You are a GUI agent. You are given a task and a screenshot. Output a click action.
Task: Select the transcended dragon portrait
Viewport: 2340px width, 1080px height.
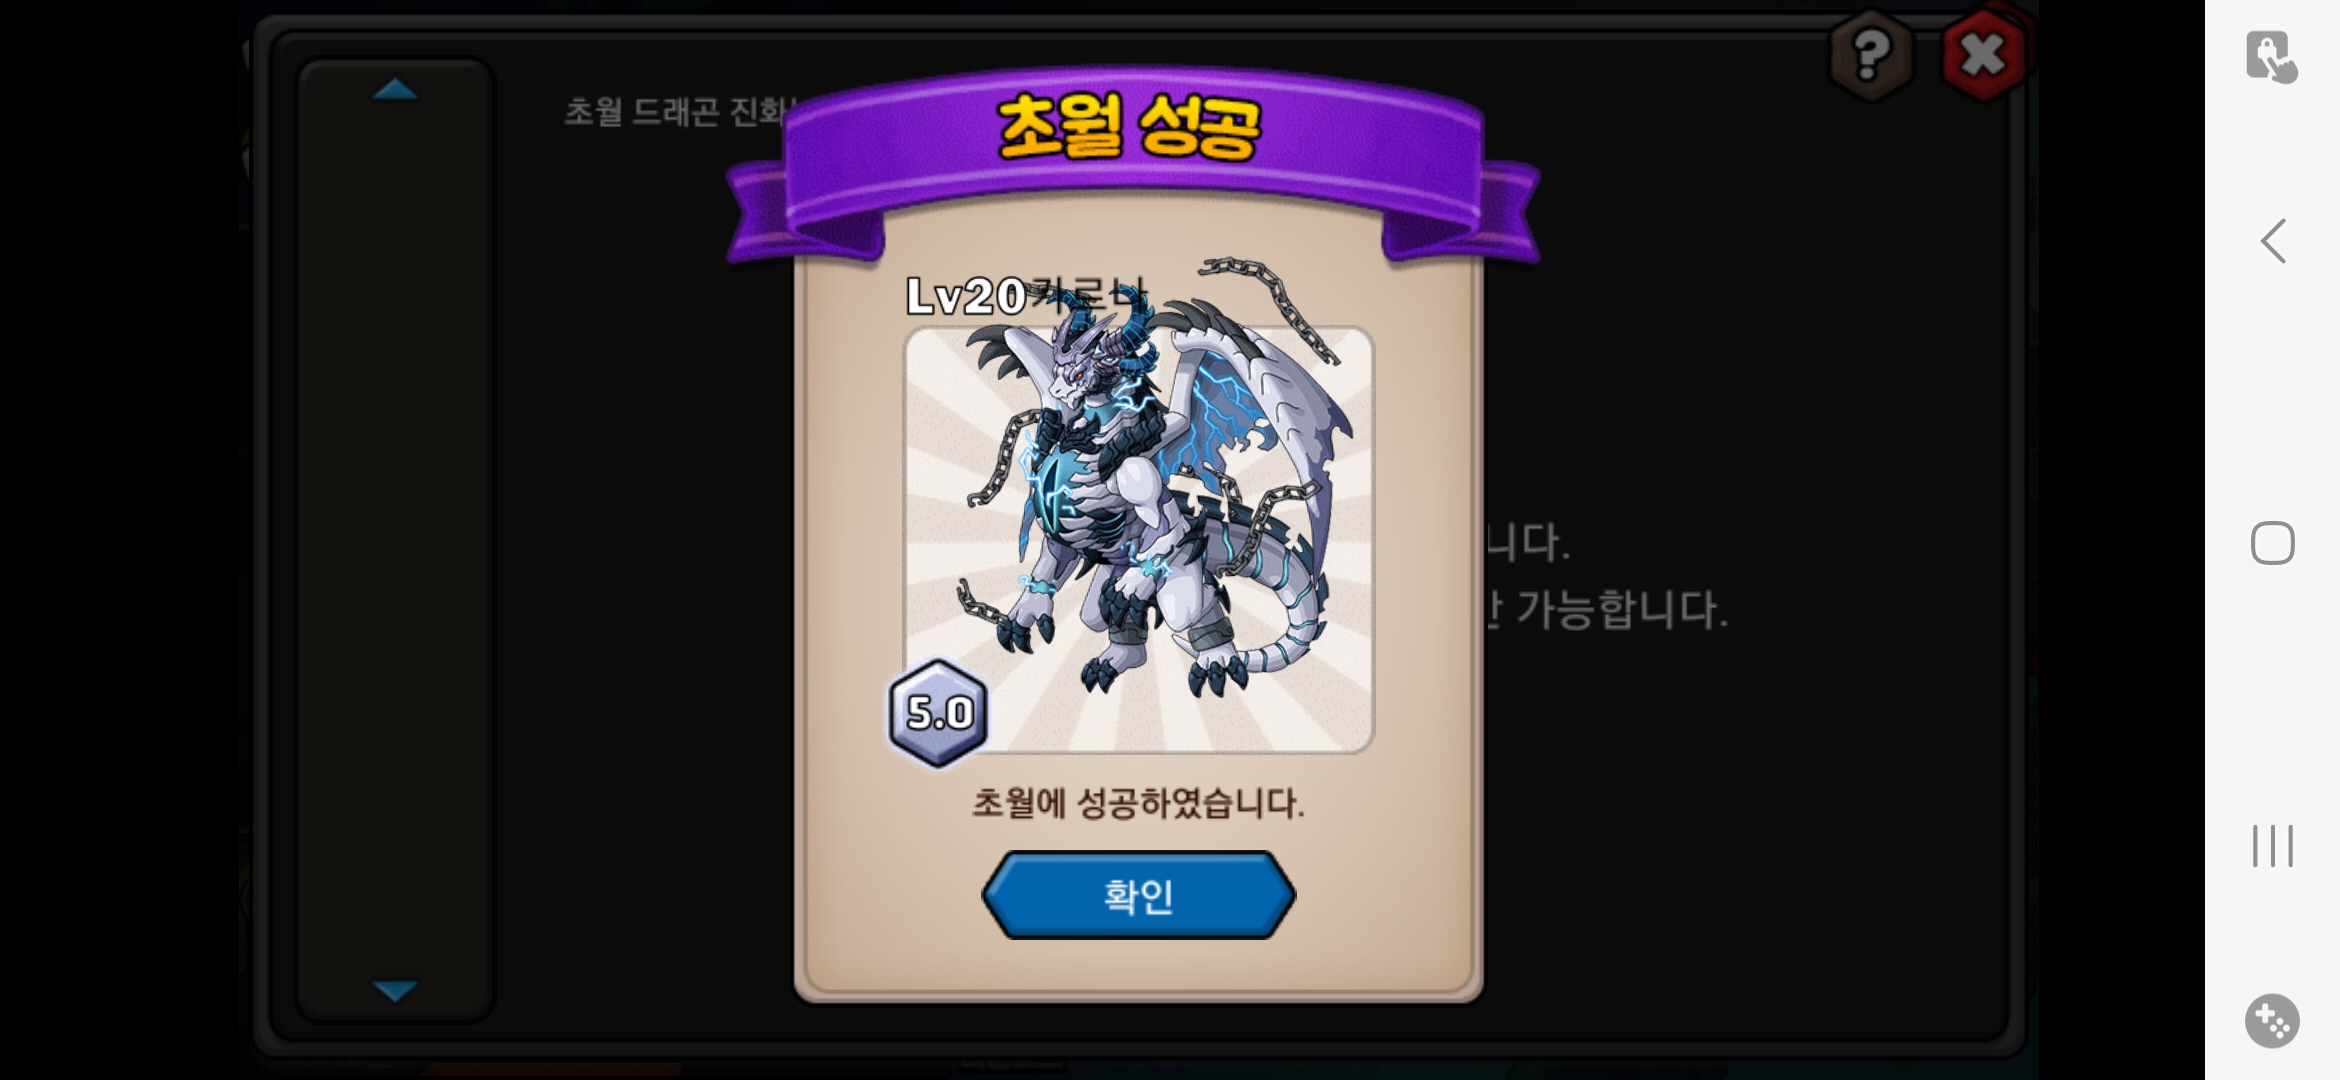pos(1139,540)
